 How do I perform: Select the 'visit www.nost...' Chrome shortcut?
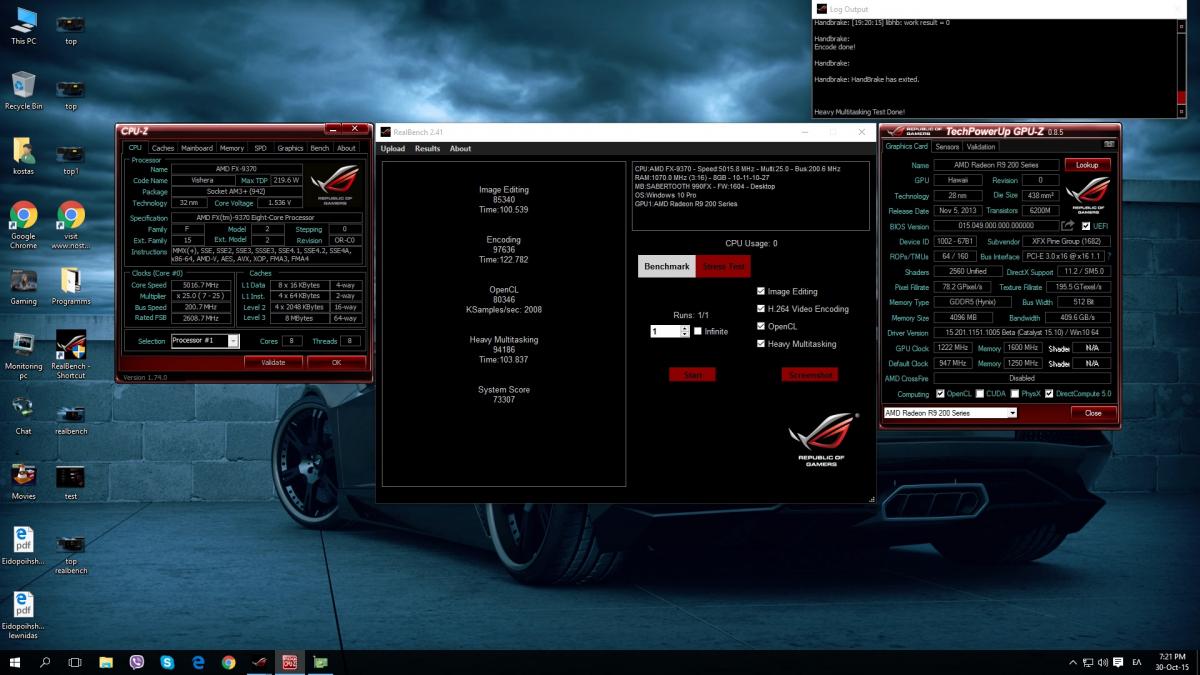[70, 225]
